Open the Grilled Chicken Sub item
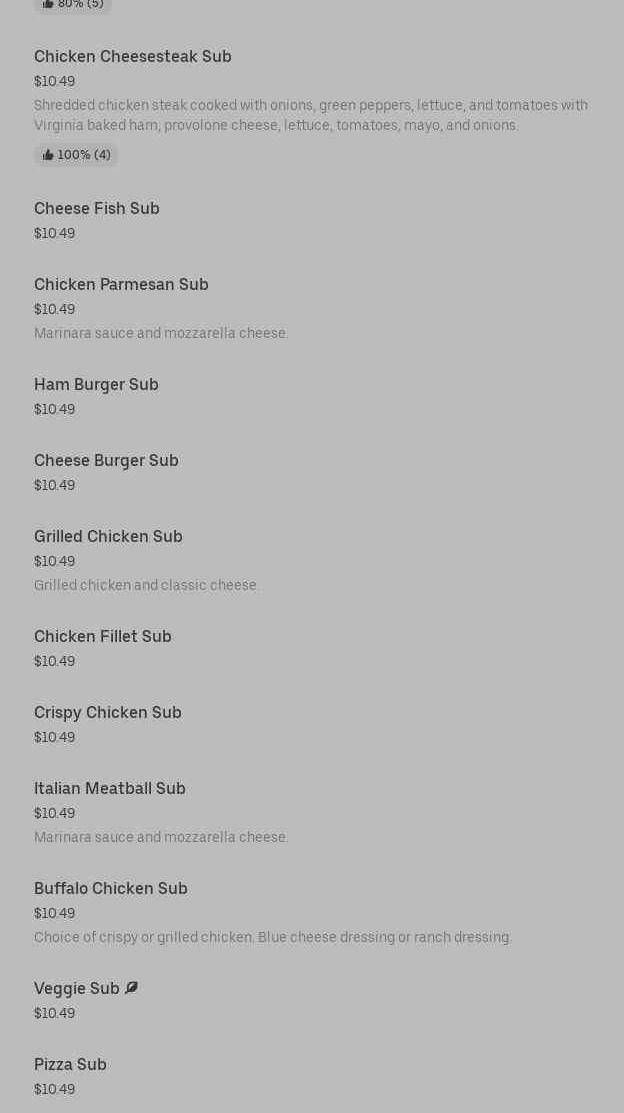This screenshot has height=1113, width=624. click(108, 537)
